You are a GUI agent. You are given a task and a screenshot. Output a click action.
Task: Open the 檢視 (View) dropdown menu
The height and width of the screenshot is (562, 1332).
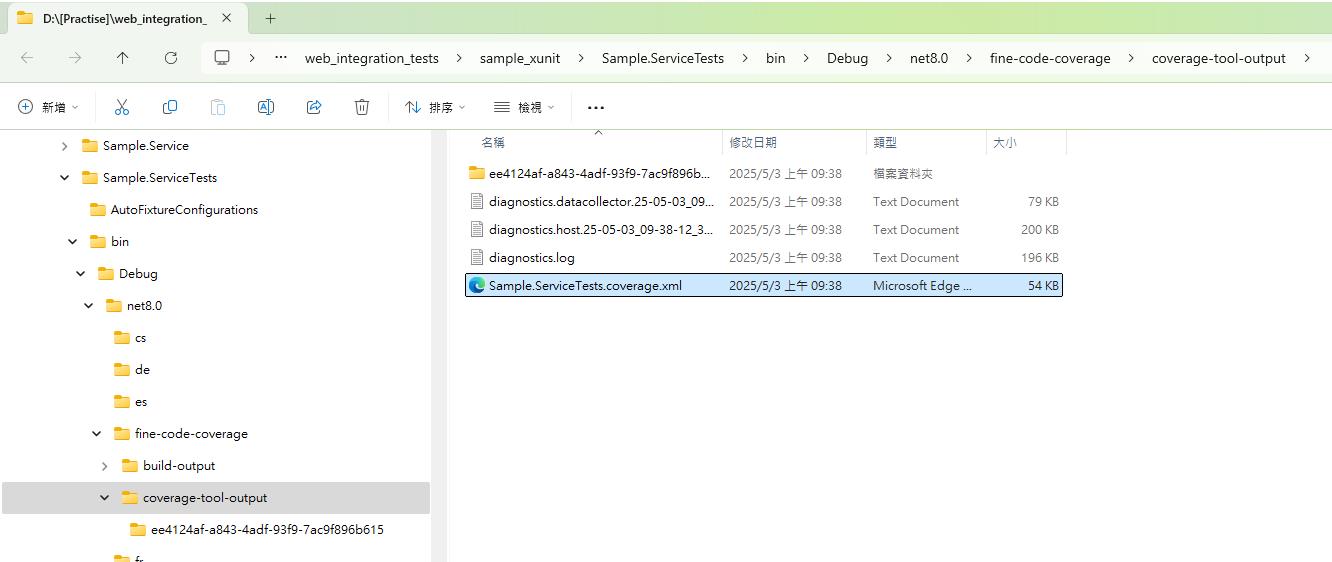[x=524, y=107]
